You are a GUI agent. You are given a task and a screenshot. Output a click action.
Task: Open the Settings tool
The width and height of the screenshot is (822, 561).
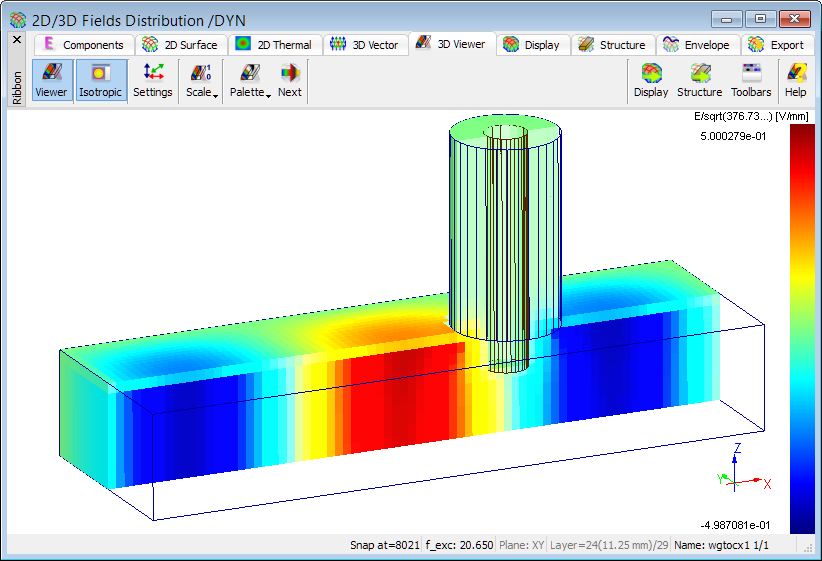153,80
